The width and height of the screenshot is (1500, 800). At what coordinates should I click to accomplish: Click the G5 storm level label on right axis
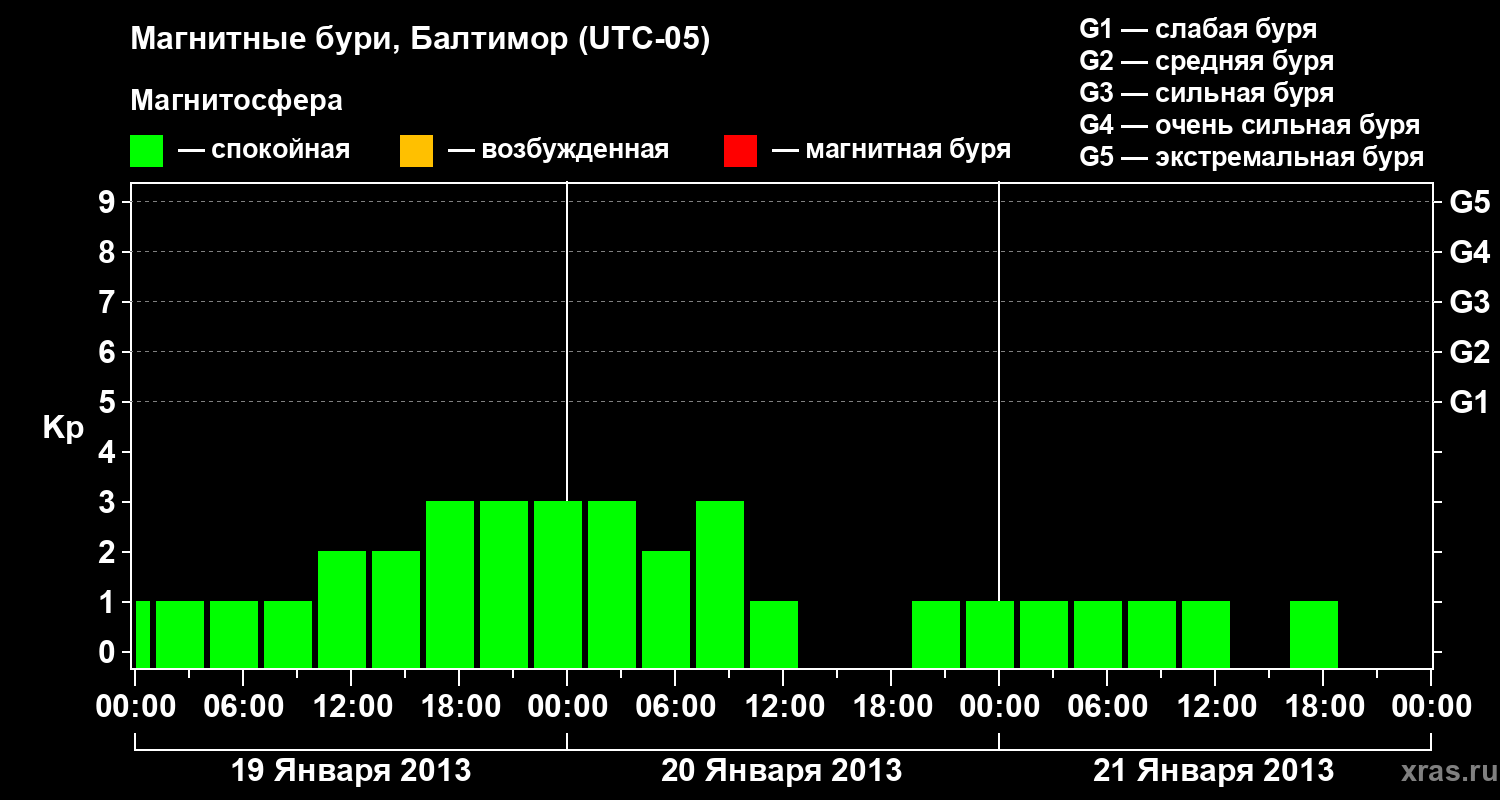(x=1469, y=203)
